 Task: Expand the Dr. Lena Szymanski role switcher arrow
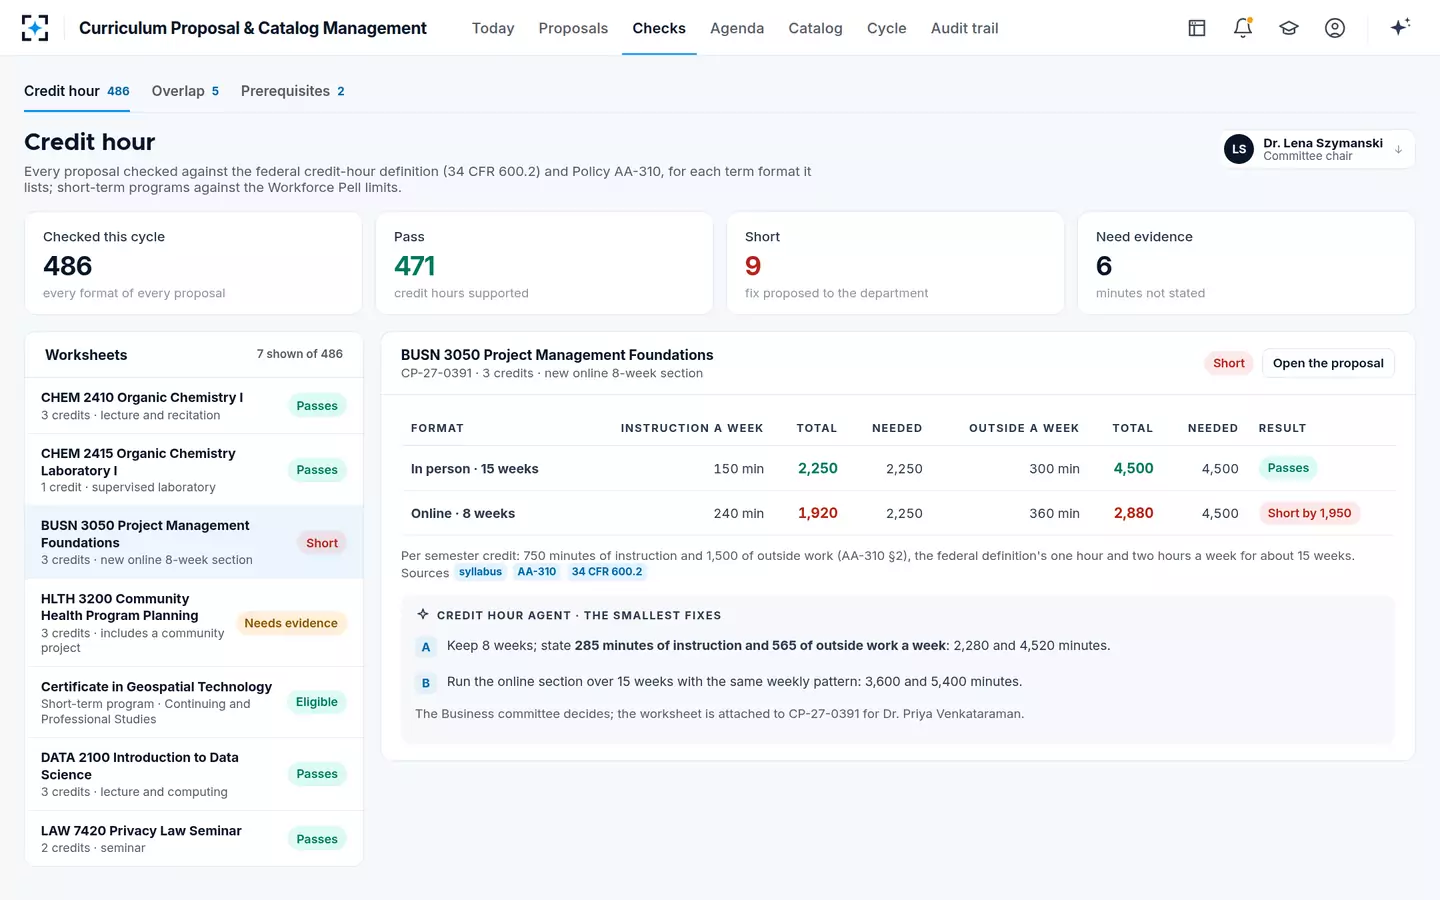point(1398,150)
